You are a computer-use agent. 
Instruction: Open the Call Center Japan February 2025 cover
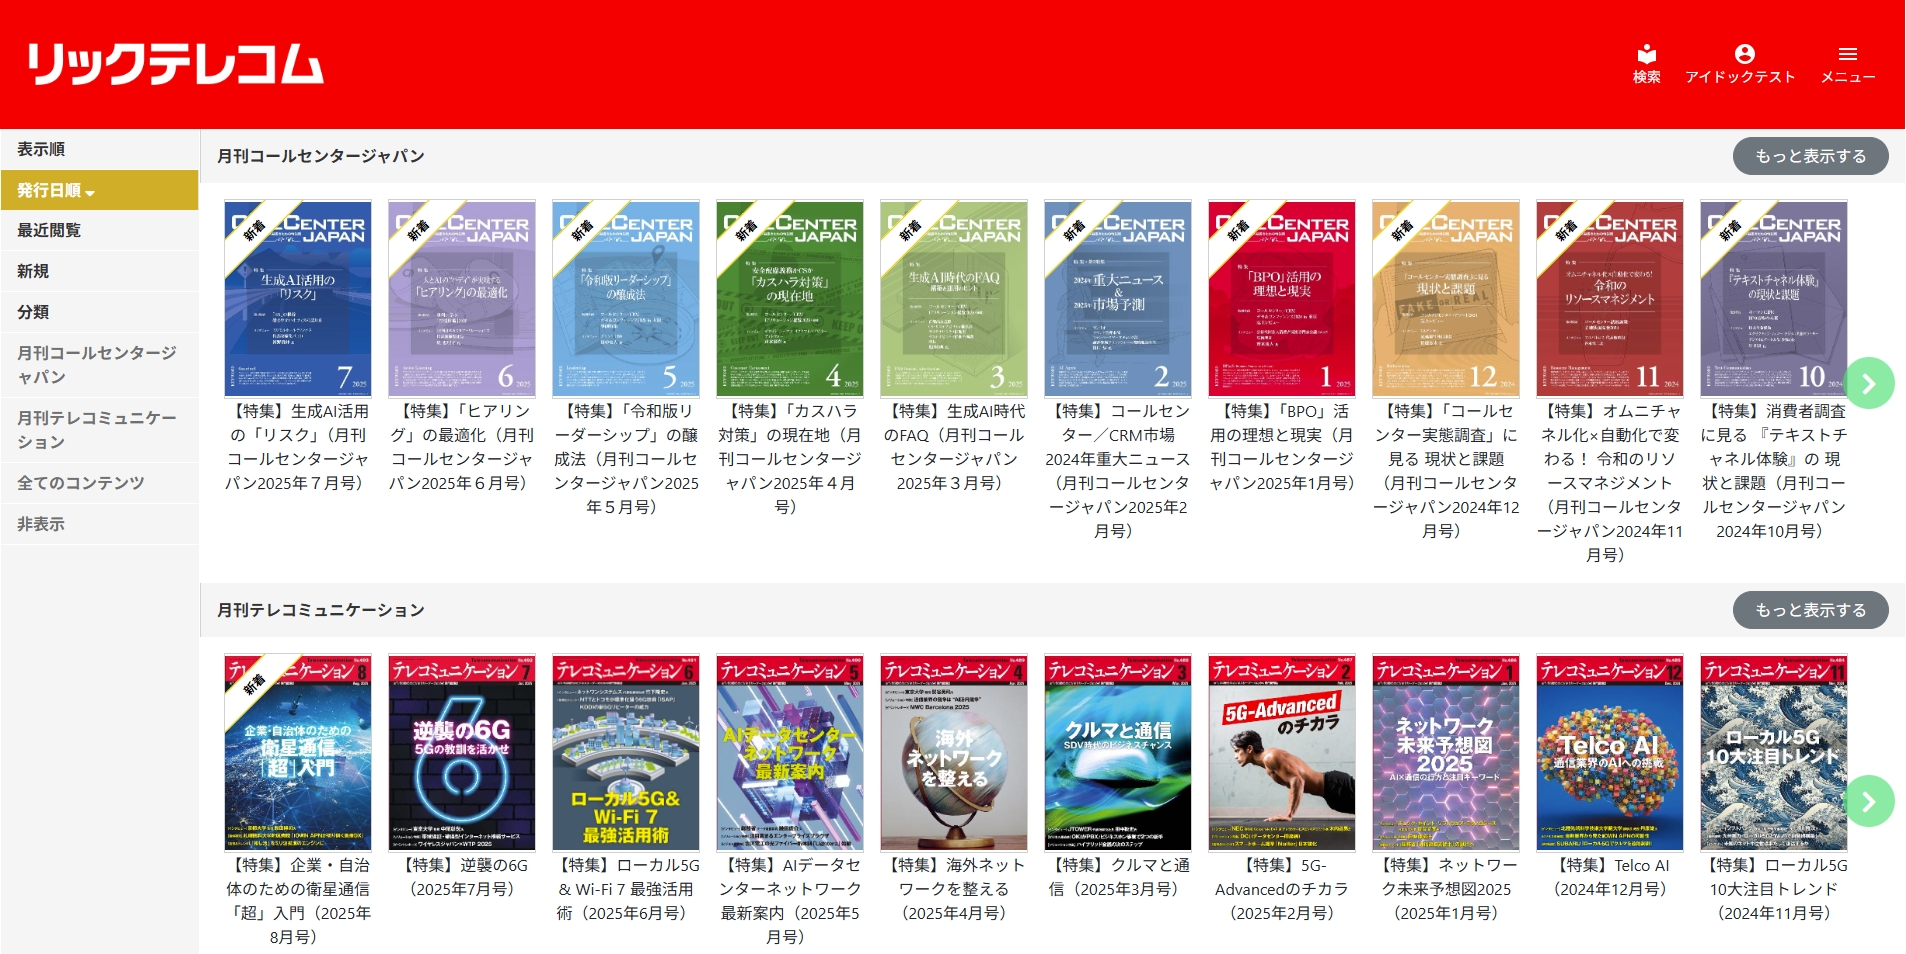pos(1118,299)
